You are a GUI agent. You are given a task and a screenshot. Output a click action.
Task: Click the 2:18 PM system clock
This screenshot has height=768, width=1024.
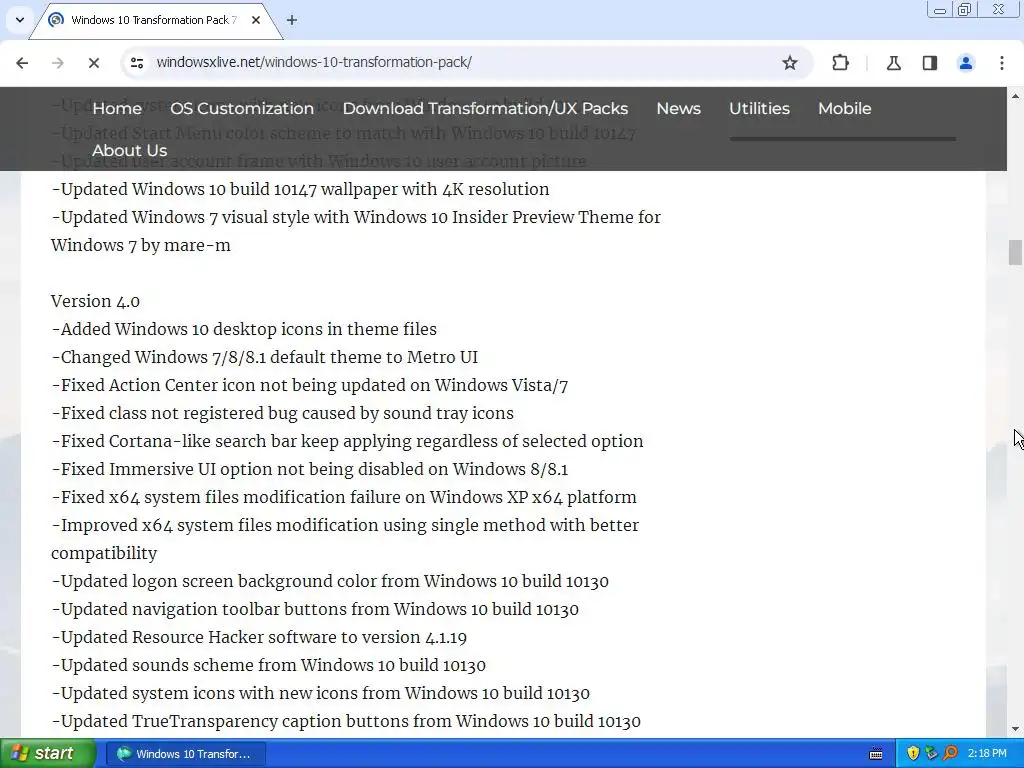(987, 754)
